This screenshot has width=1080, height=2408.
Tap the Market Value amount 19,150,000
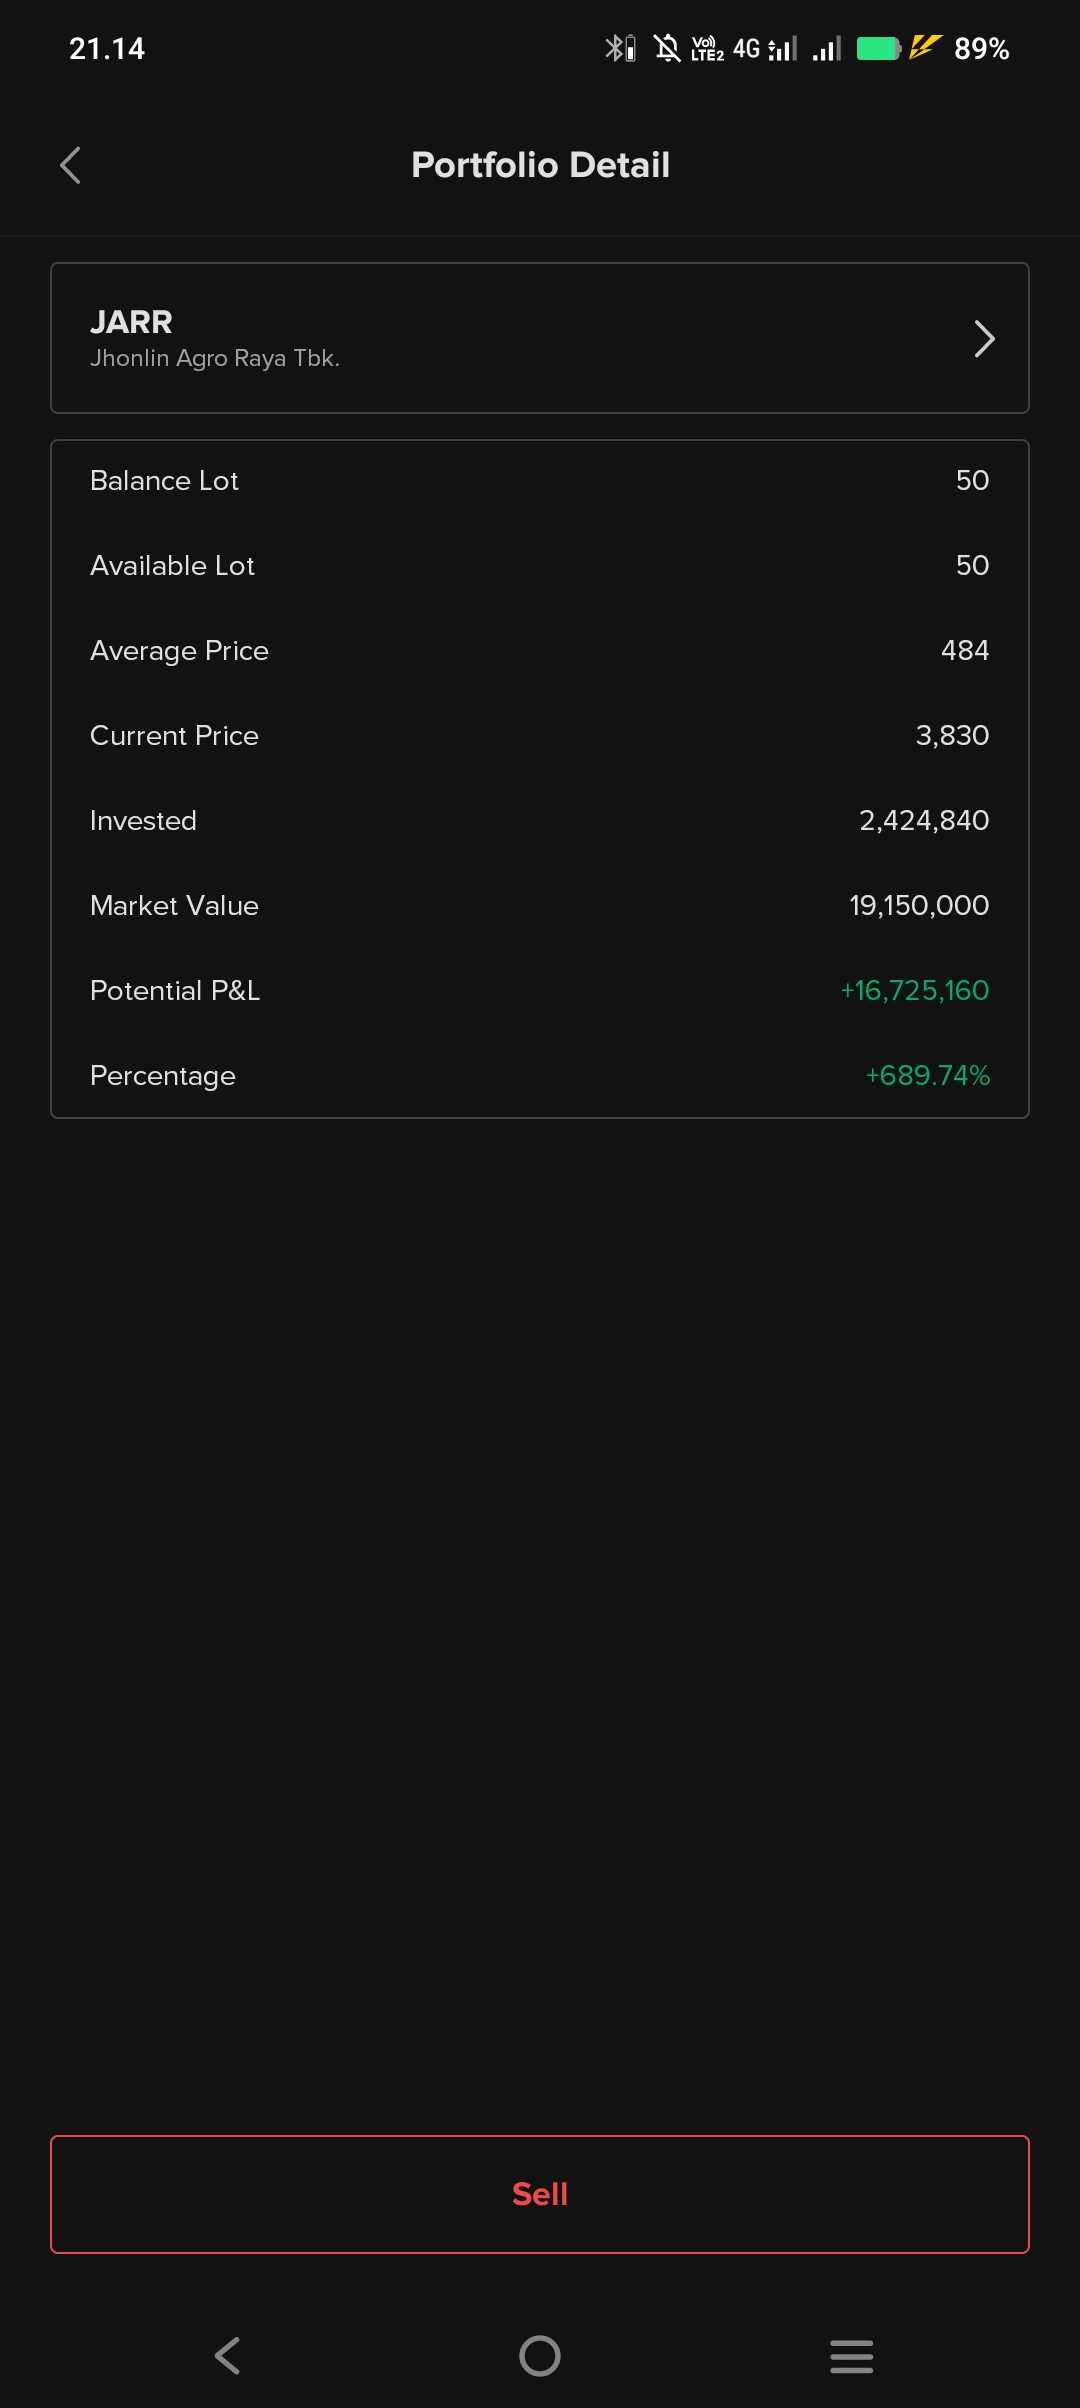918,905
